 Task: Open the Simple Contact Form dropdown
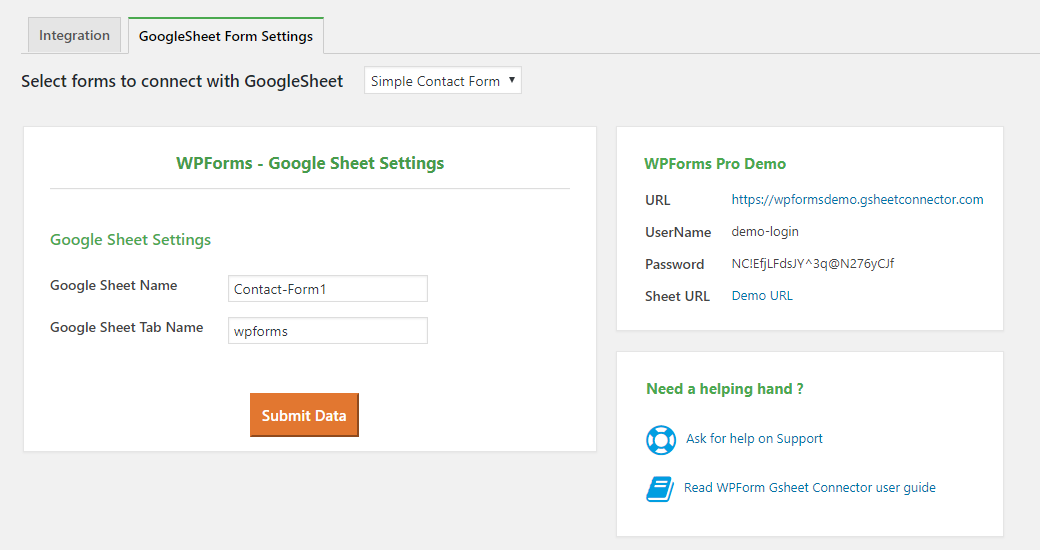tap(443, 81)
